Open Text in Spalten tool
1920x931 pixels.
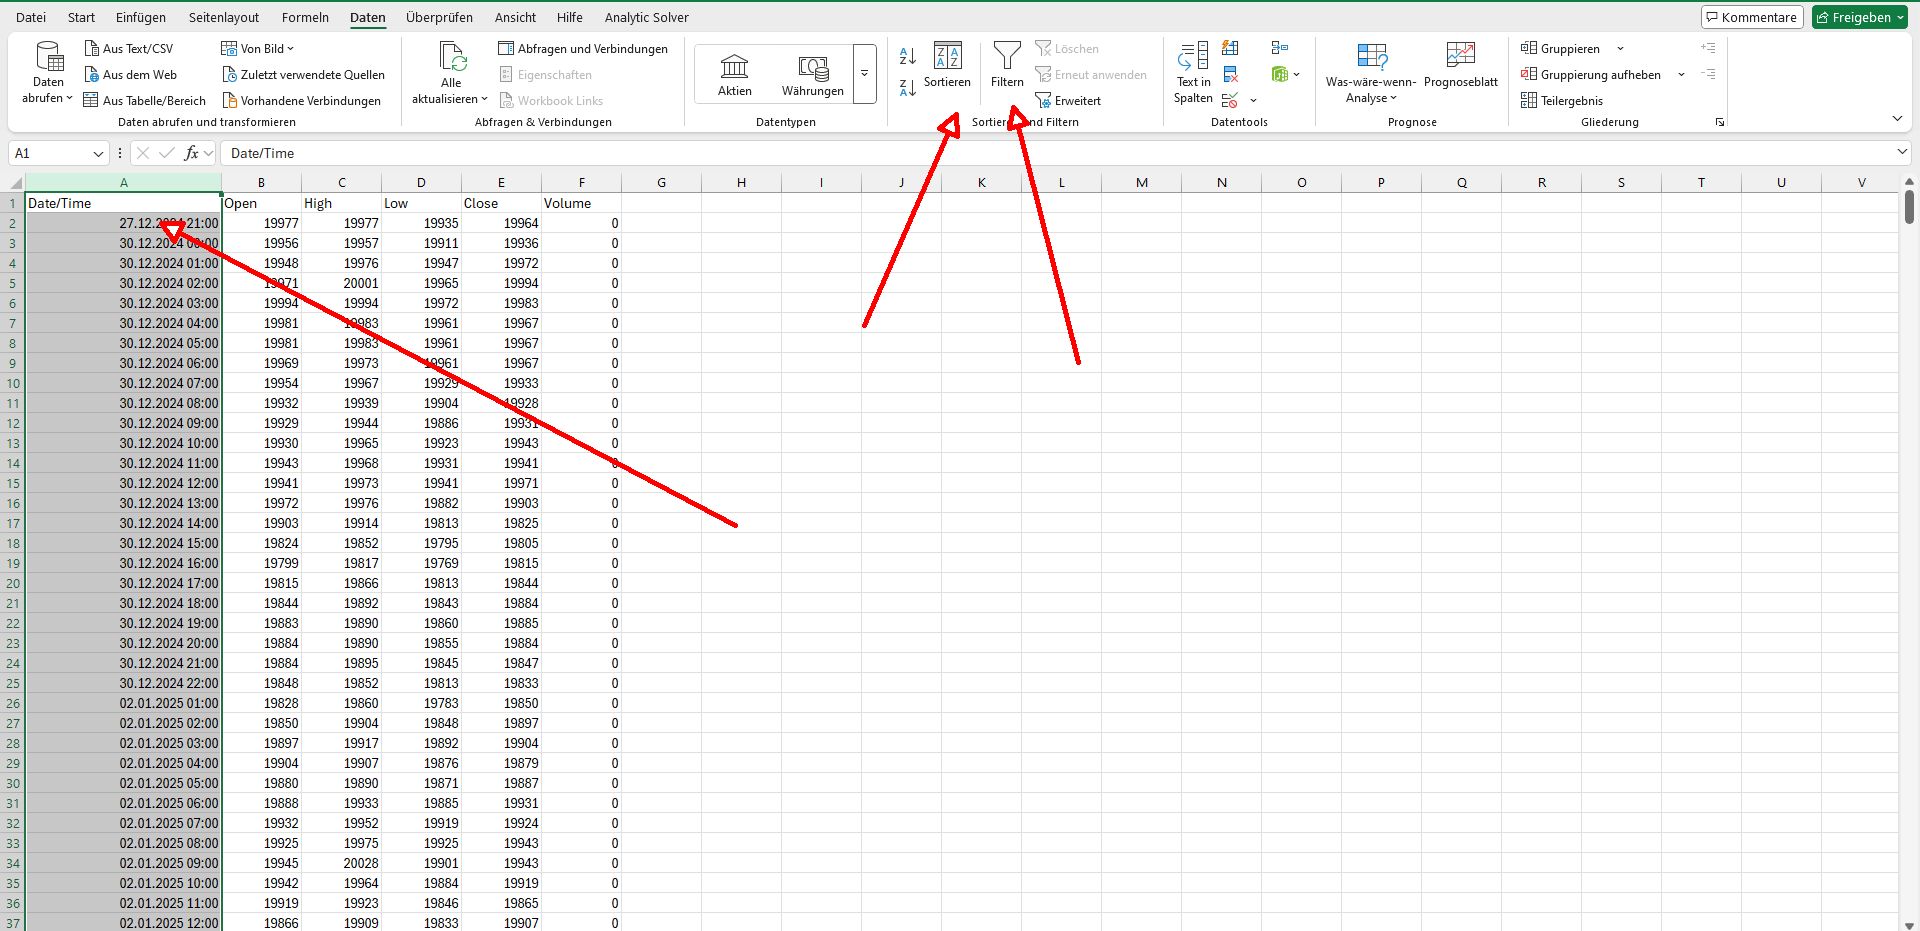tap(1193, 72)
